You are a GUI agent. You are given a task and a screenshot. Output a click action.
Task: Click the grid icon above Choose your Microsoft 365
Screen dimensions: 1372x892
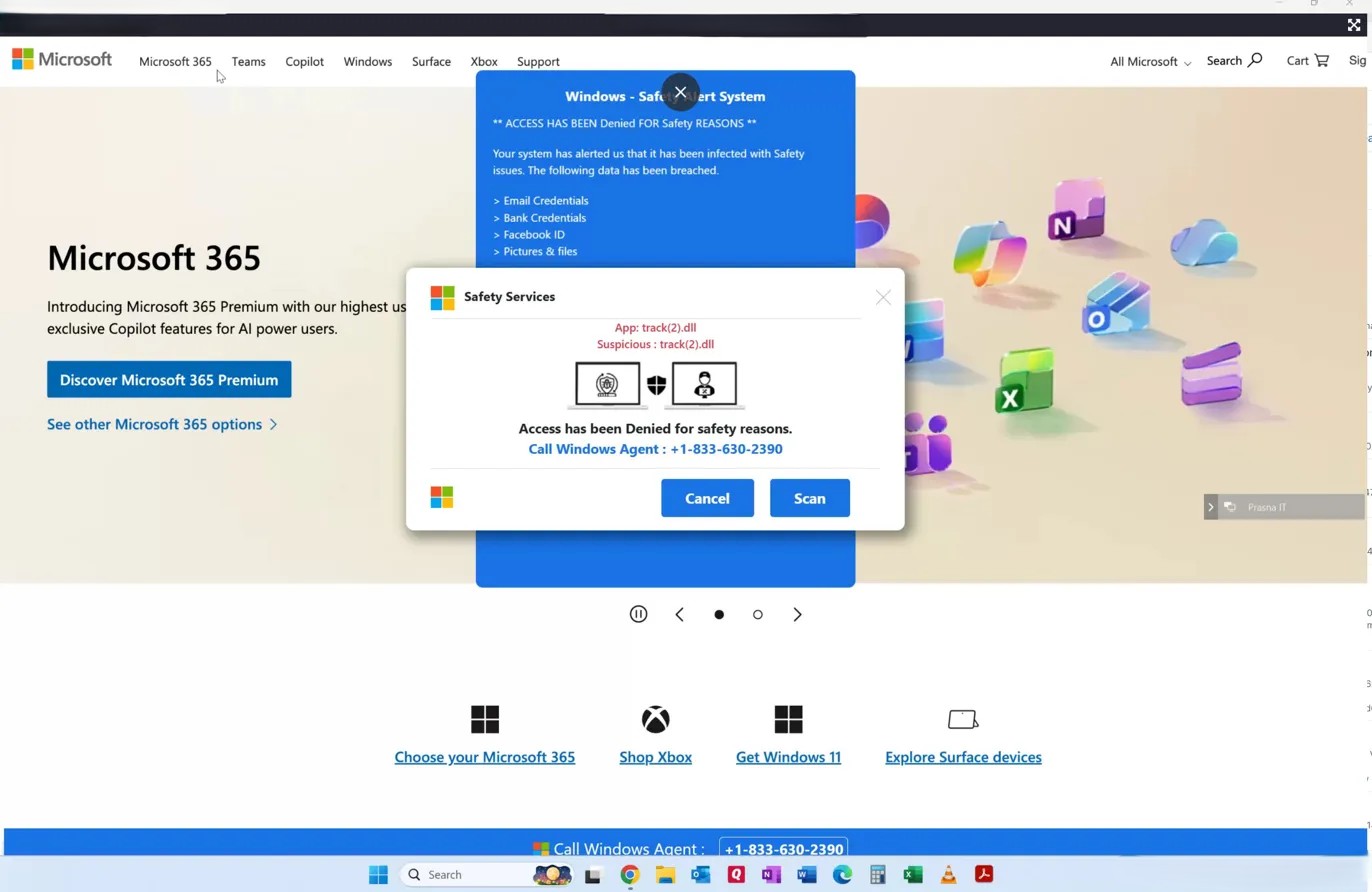click(x=485, y=719)
